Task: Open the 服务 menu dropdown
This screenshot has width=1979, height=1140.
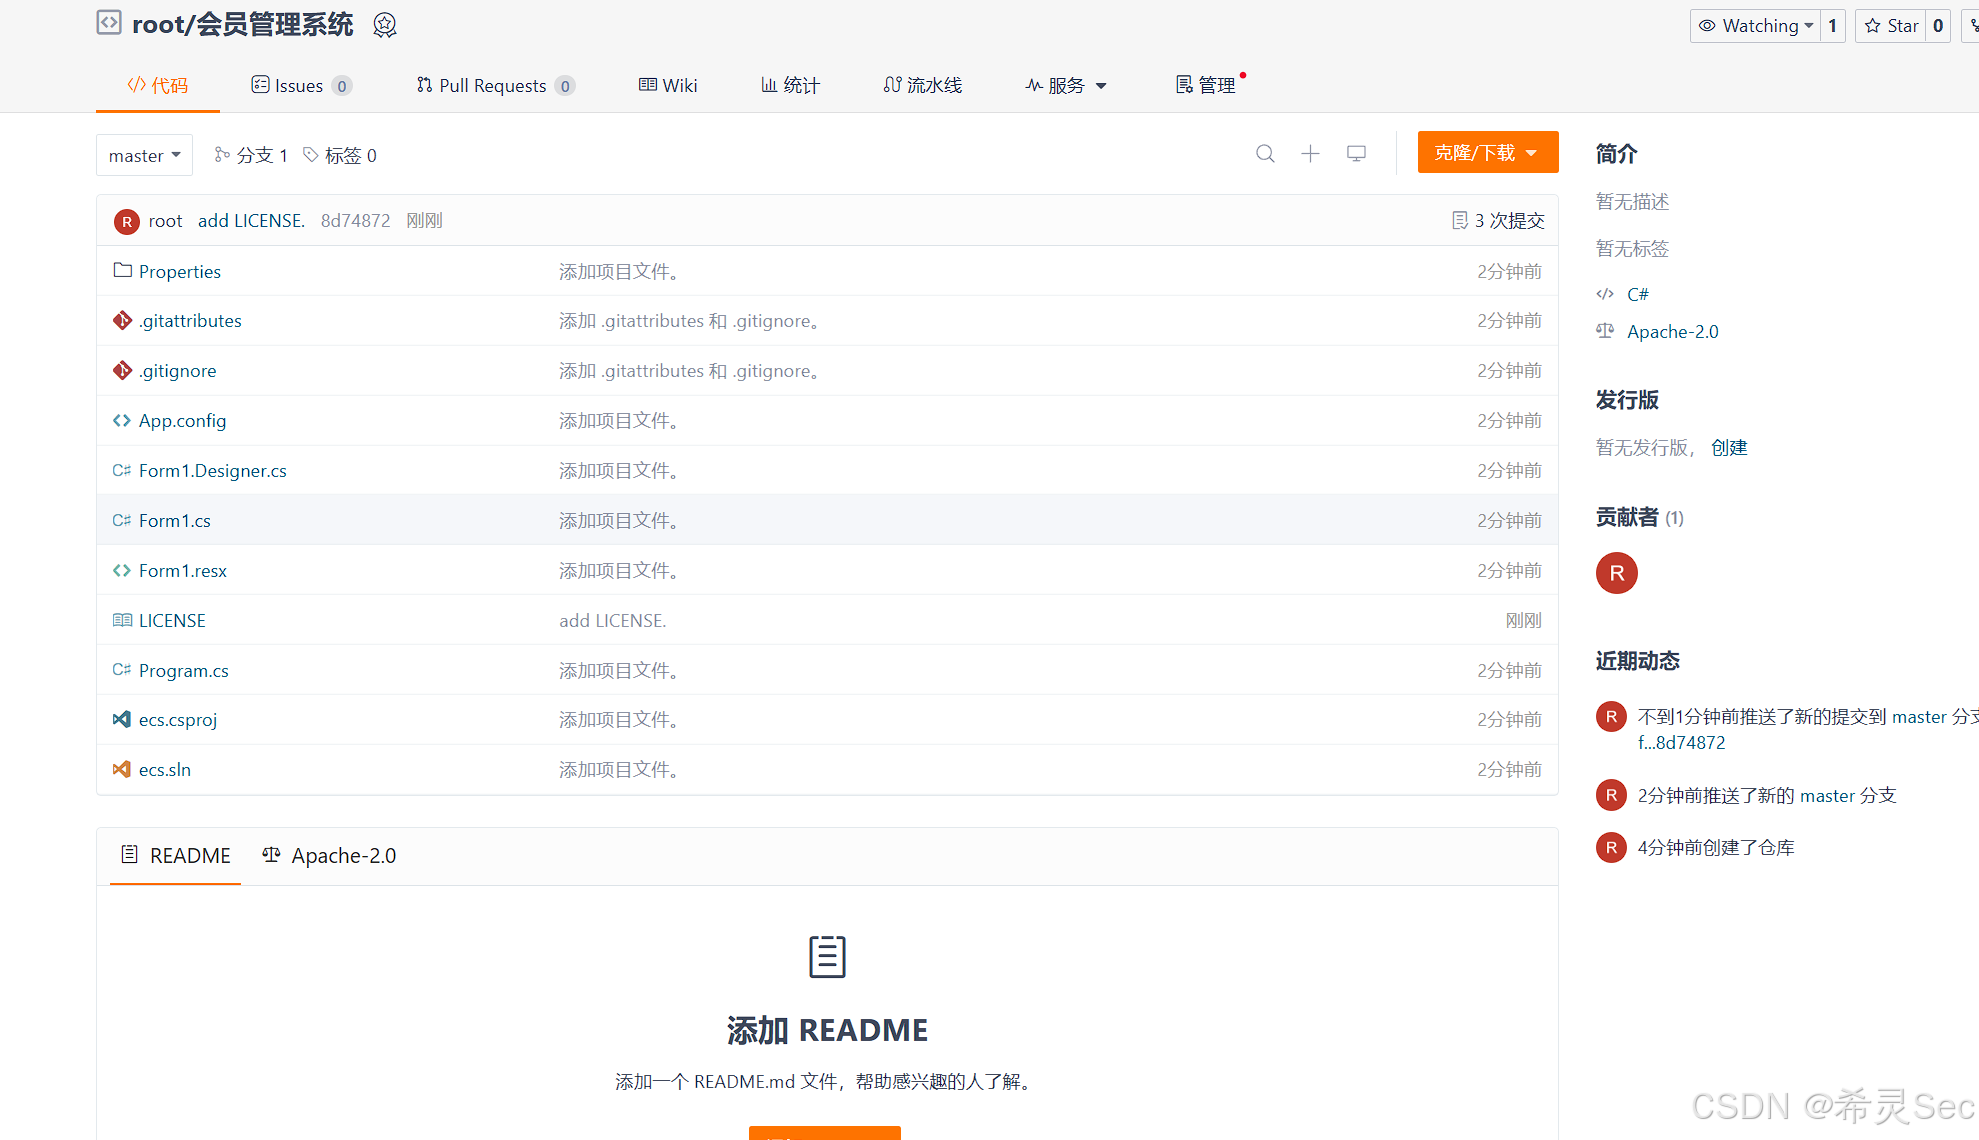Action: pos(1066,86)
